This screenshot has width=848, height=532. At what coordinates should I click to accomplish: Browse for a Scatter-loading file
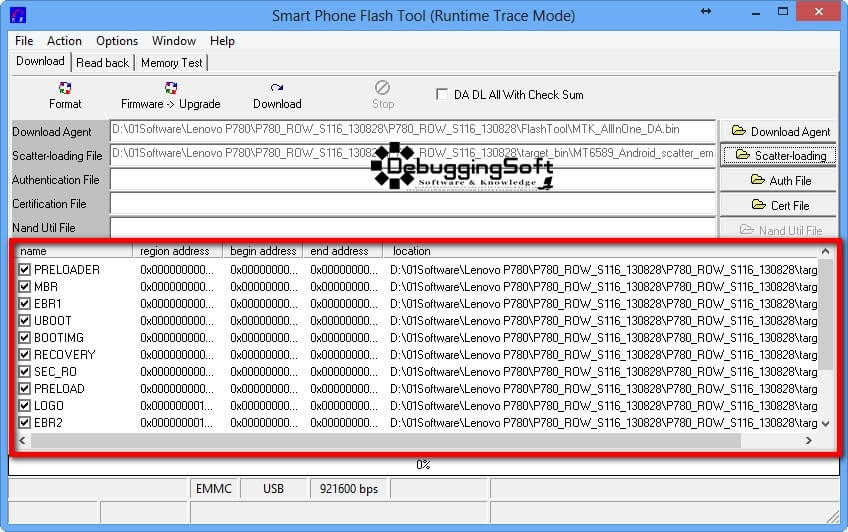[779, 155]
